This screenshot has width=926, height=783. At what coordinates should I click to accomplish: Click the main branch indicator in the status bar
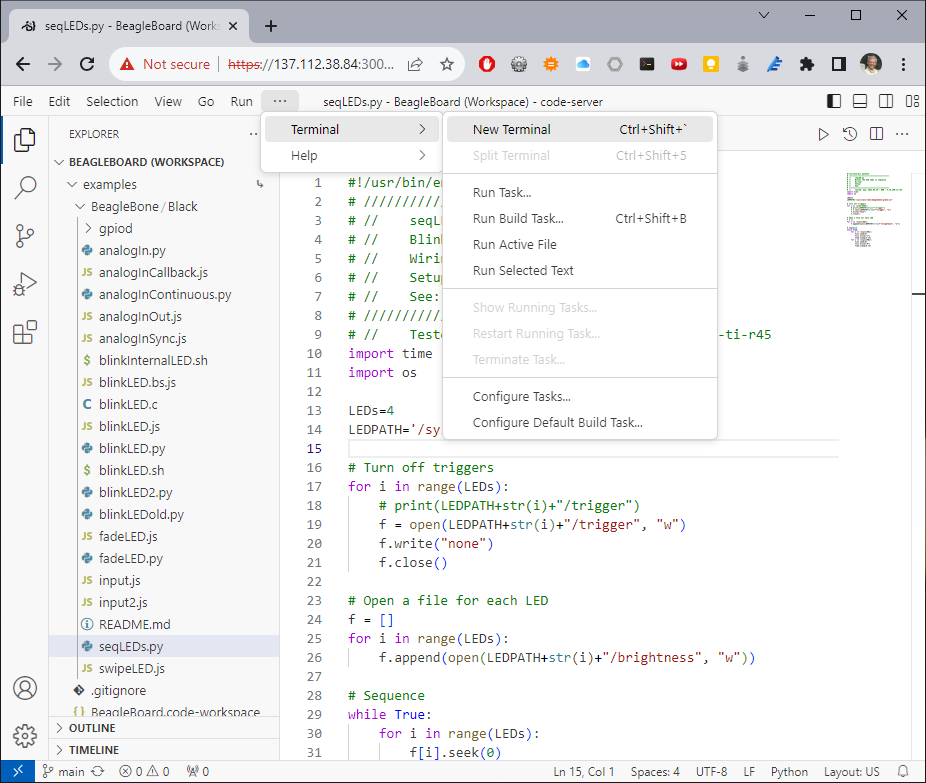pos(64,771)
